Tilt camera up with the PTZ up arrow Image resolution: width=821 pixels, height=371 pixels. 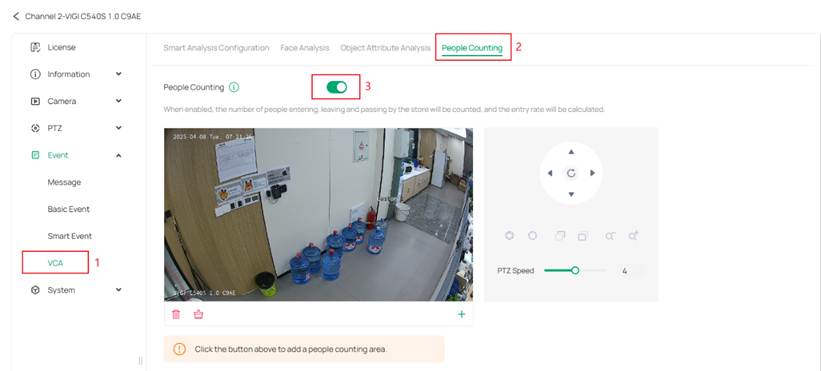coord(571,152)
